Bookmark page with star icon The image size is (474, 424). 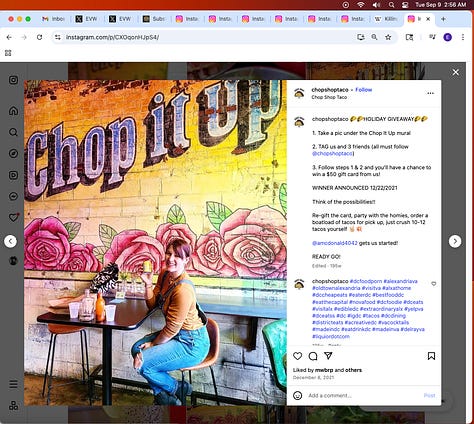[388, 37]
